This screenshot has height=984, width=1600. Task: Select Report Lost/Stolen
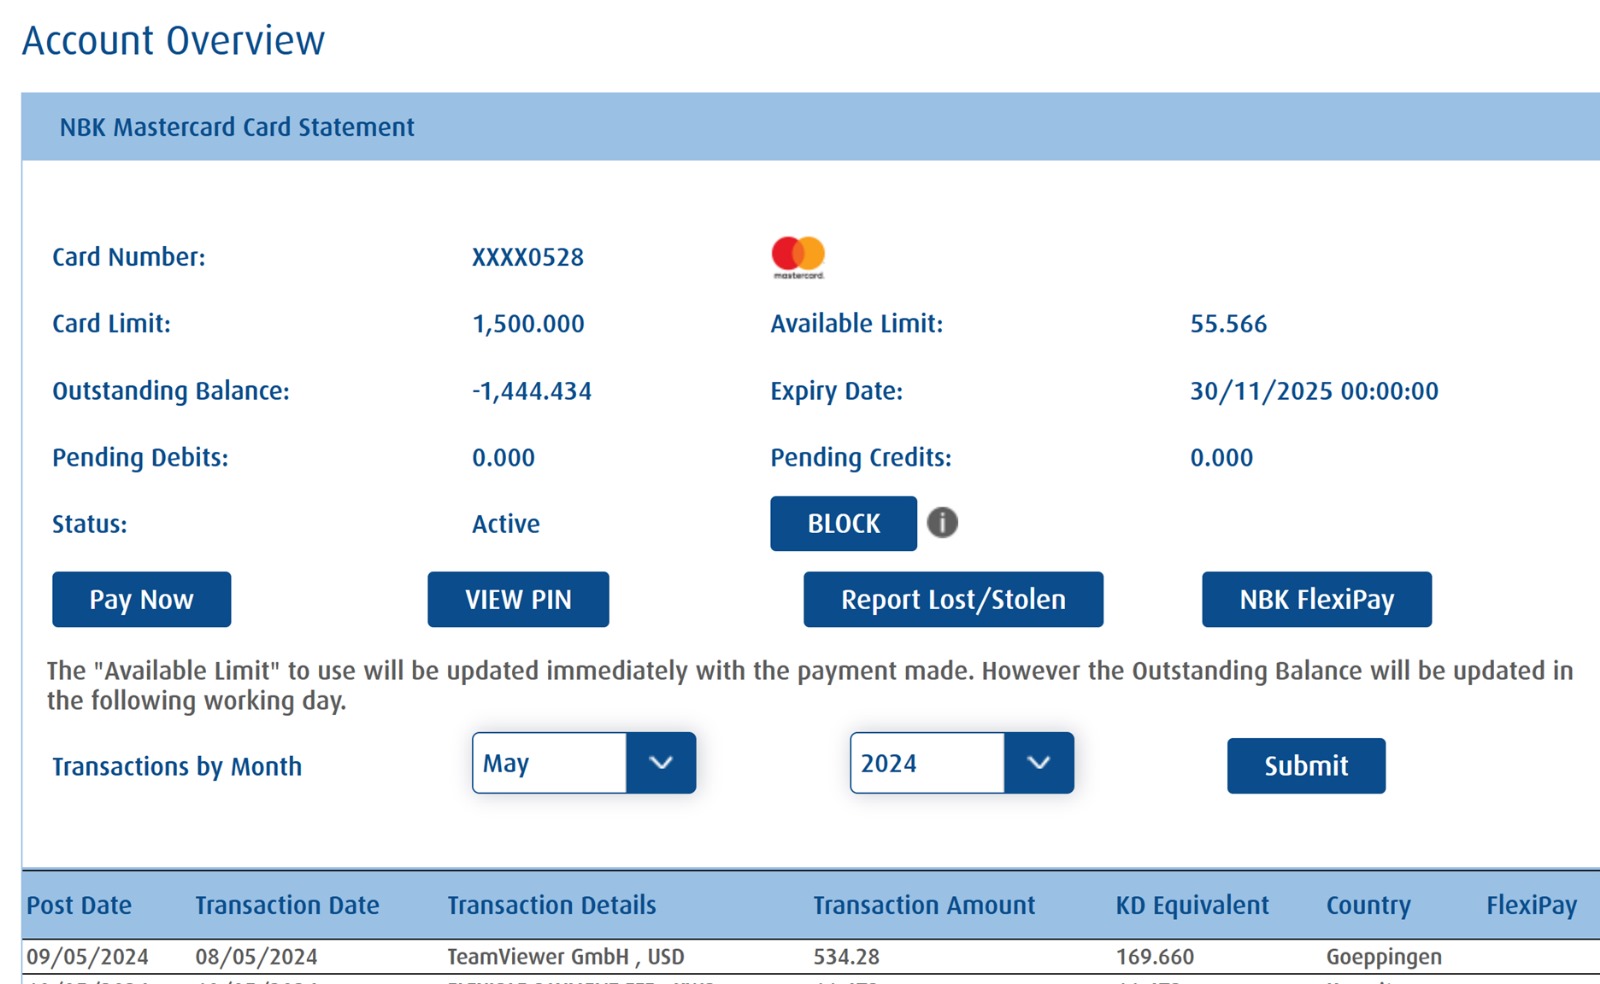coord(953,599)
